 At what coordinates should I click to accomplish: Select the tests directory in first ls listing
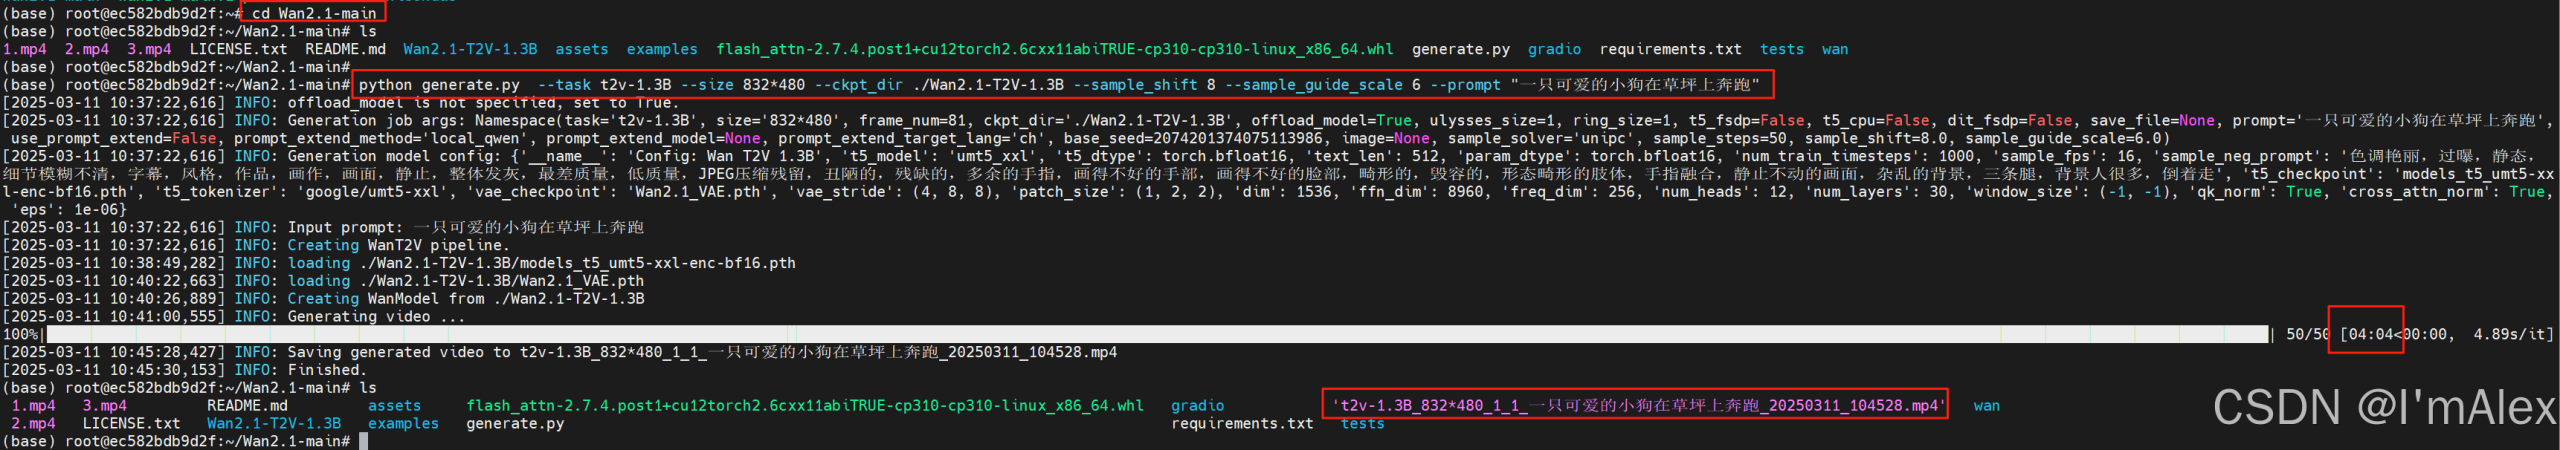pos(1781,49)
